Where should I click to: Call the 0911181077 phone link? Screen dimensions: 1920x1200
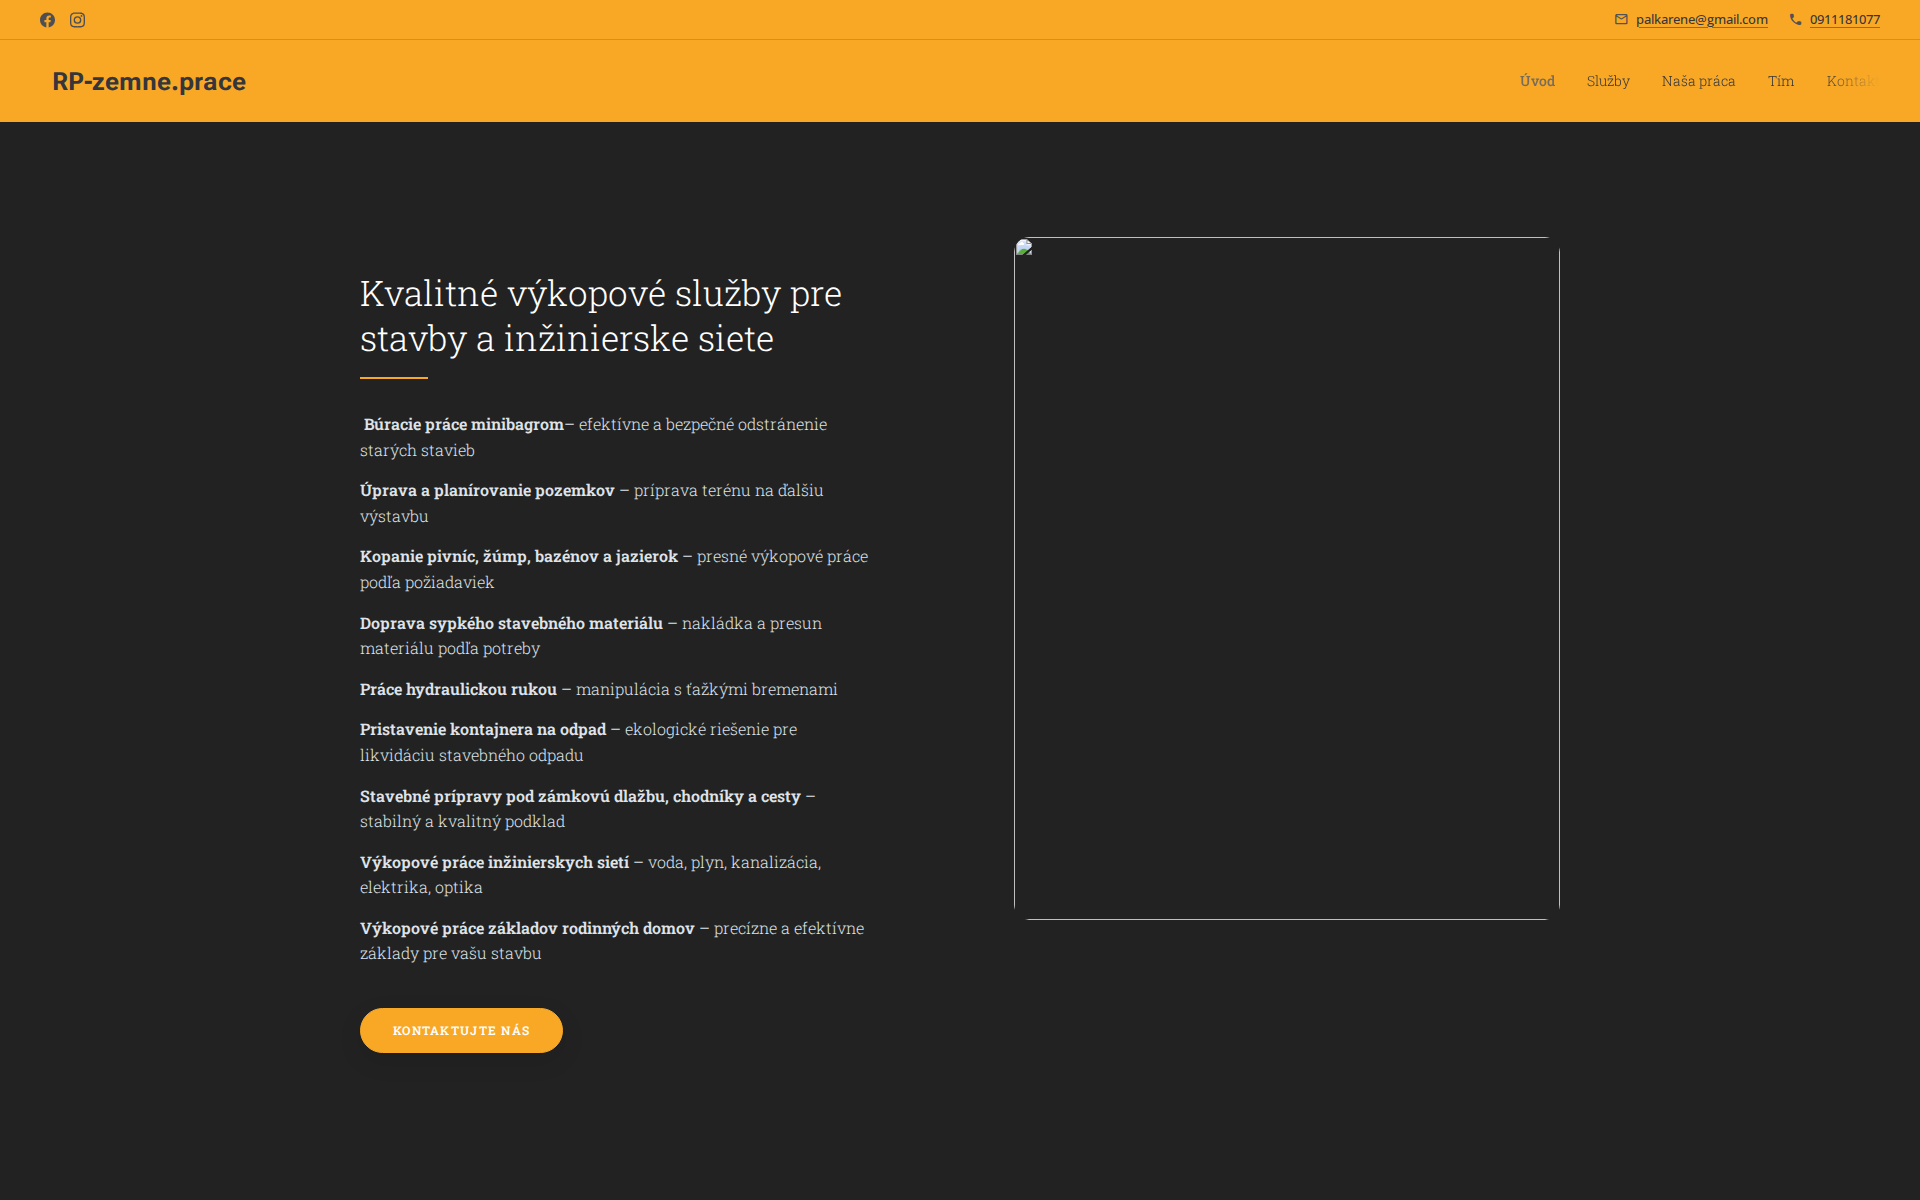pos(1845,19)
